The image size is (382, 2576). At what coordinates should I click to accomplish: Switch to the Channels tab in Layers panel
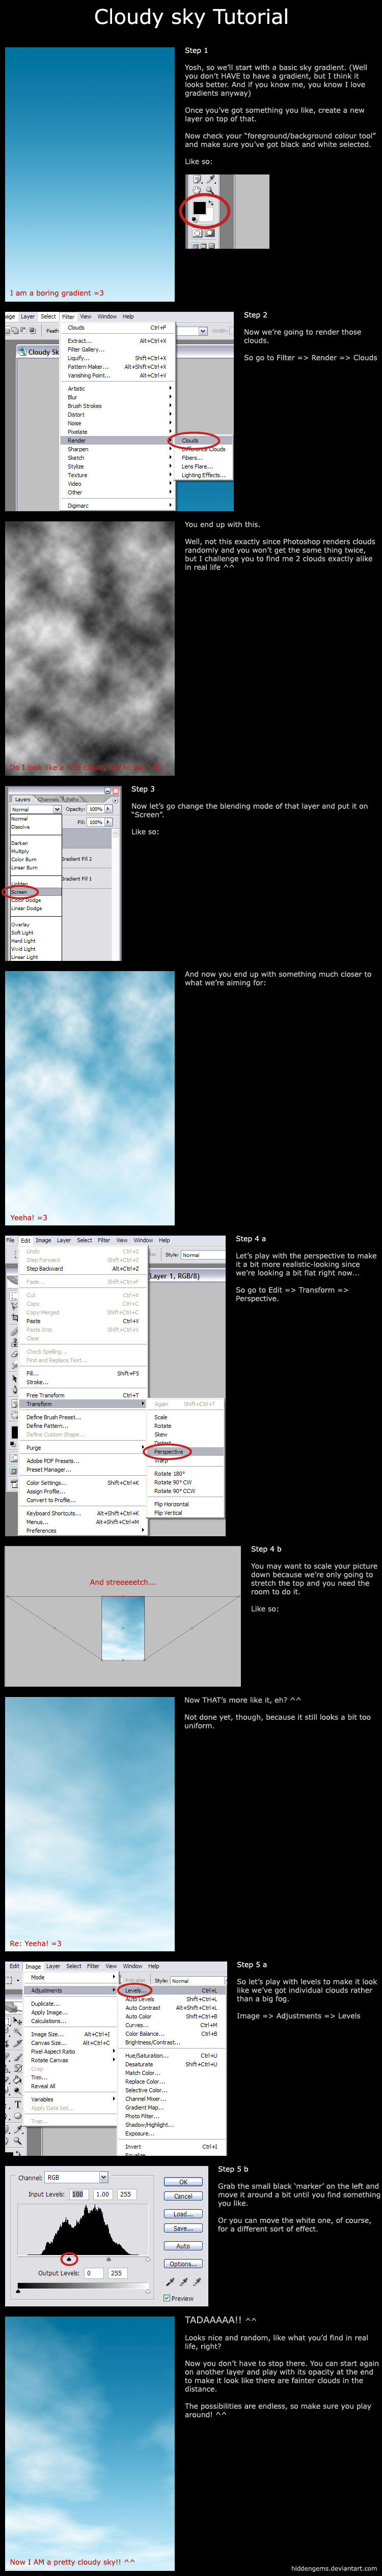tap(48, 799)
